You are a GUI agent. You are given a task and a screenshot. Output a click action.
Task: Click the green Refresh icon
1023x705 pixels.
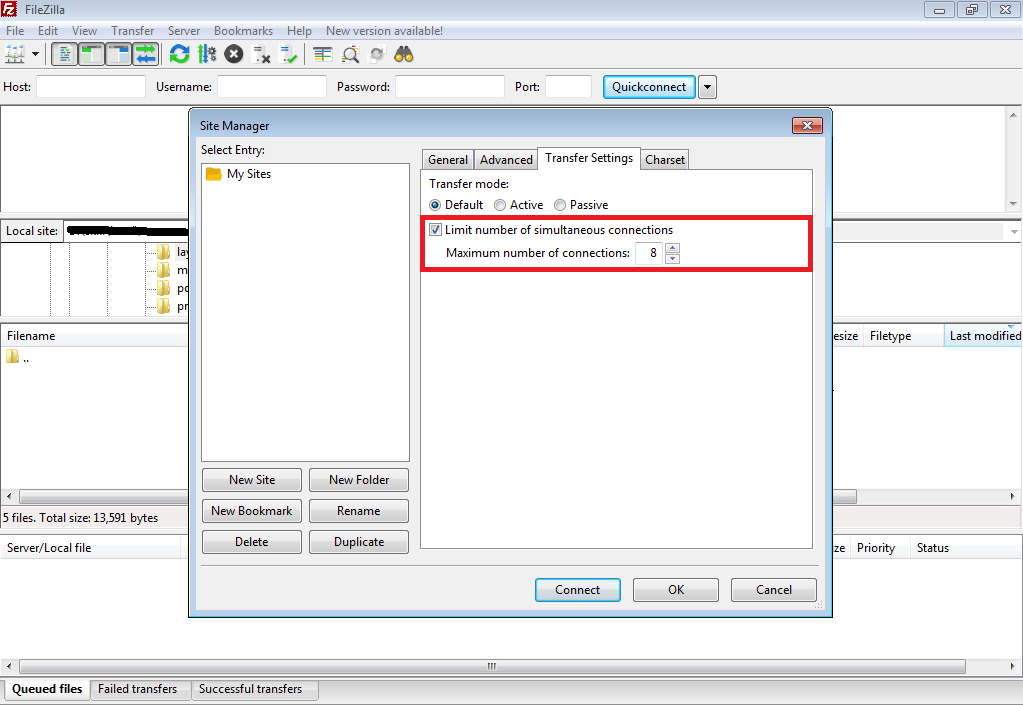point(179,54)
